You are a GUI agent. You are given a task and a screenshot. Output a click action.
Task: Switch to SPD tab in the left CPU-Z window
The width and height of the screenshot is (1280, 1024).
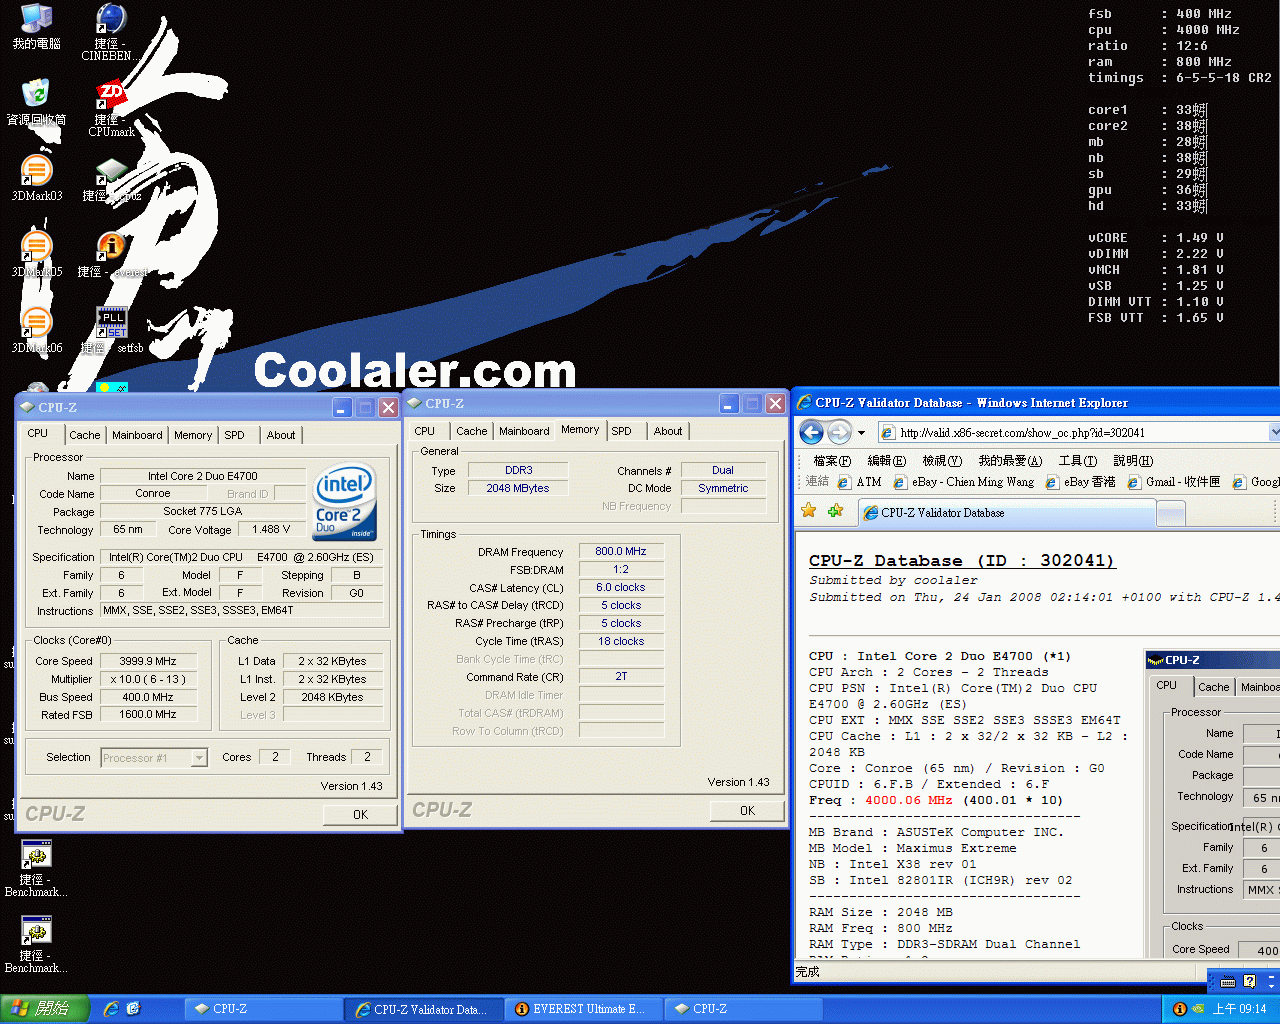click(x=234, y=435)
